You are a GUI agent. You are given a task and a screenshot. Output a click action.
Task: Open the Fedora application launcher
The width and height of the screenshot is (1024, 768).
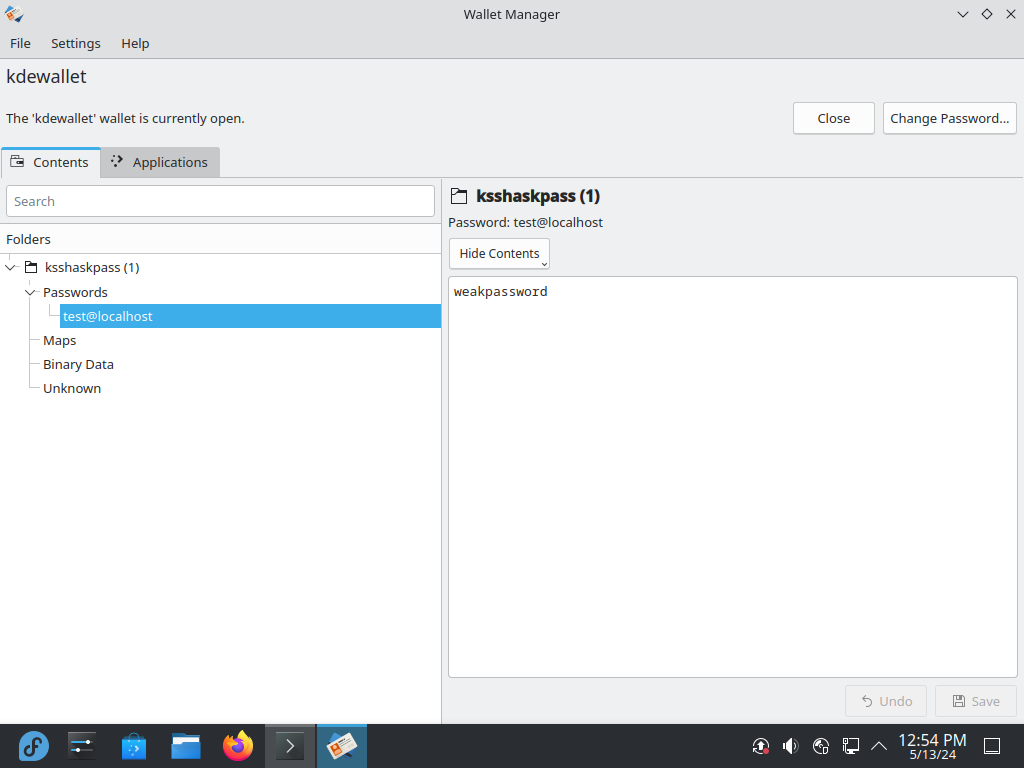(x=33, y=746)
